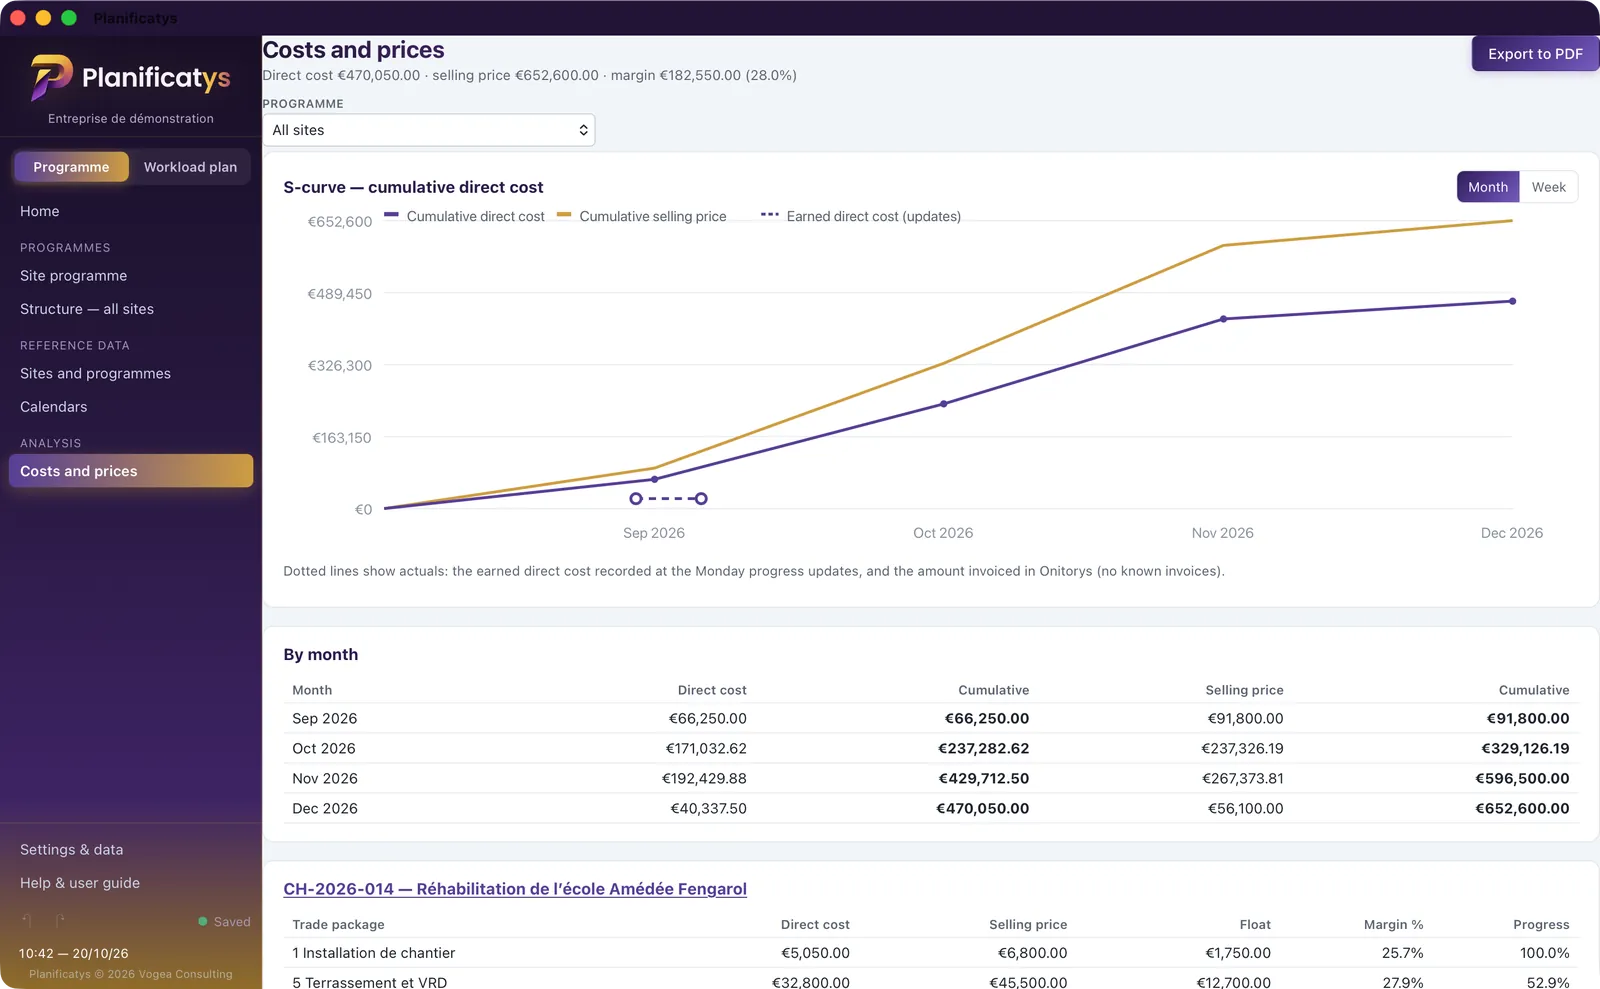This screenshot has height=989, width=1600.
Task: Go to Calendars reference data
Action: (x=54, y=407)
